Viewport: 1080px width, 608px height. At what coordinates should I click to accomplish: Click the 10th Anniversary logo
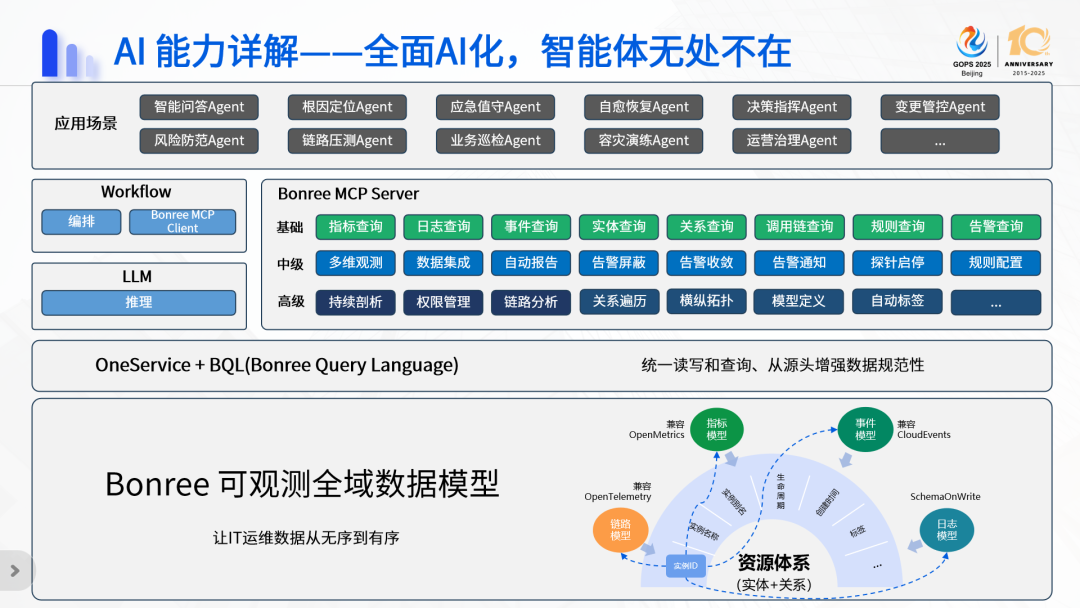click(1028, 51)
